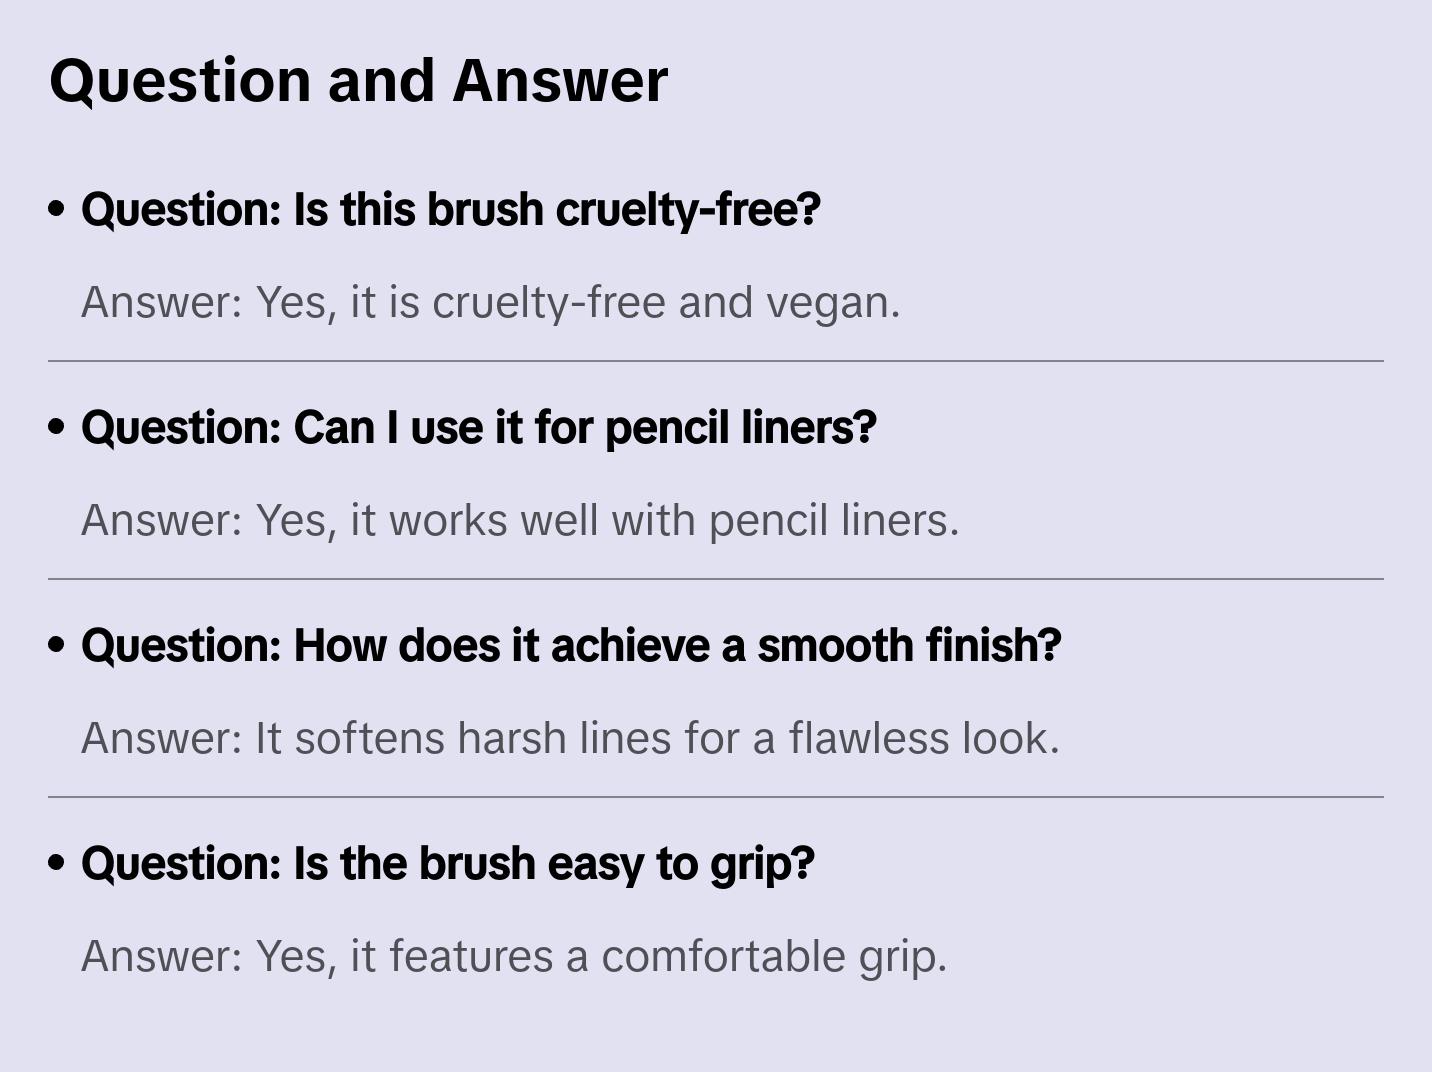Select the answer about cruelty-free and vegan

tap(490, 303)
